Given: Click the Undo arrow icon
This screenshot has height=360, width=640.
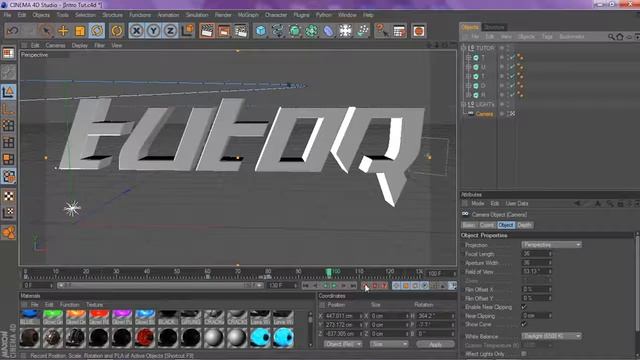Looking at the screenshot, I should pyautogui.click(x=13, y=31).
